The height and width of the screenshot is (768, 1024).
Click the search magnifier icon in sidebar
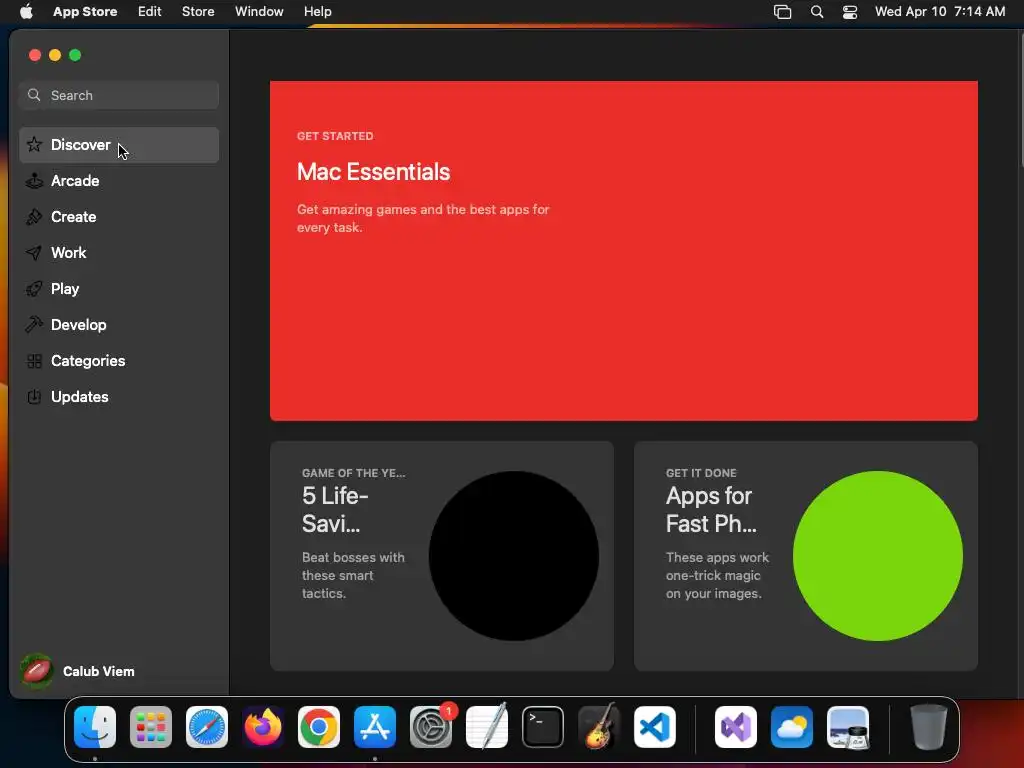click(x=34, y=95)
